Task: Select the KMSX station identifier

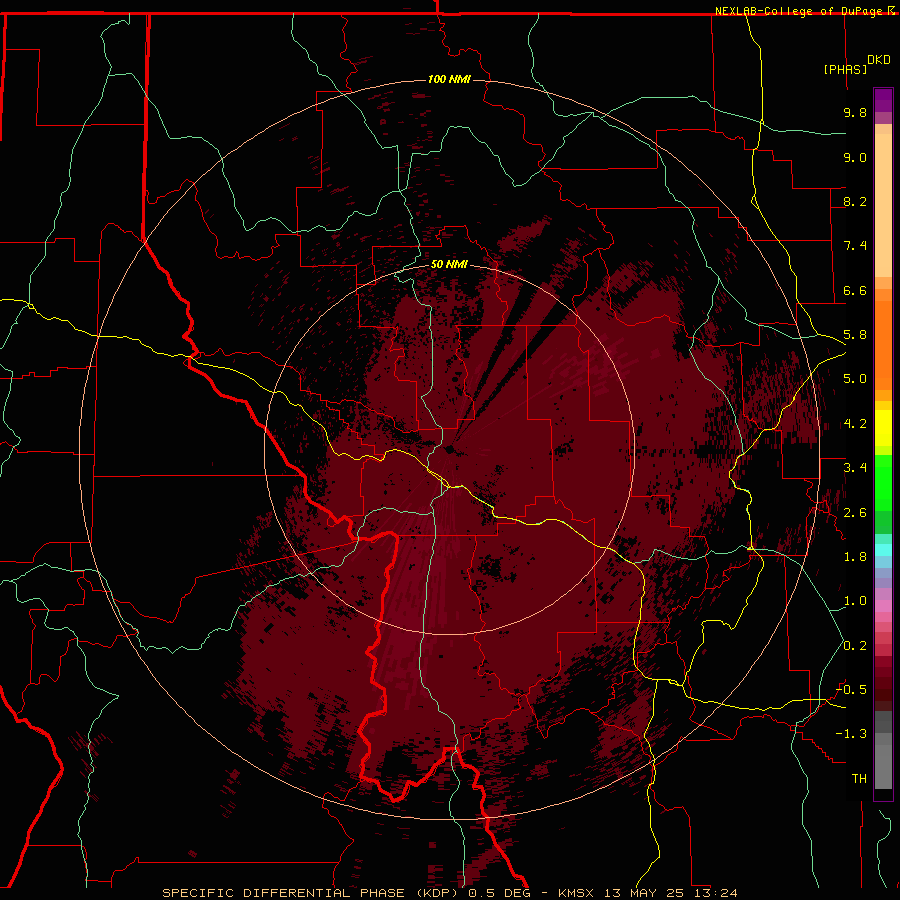Action: [x=576, y=893]
